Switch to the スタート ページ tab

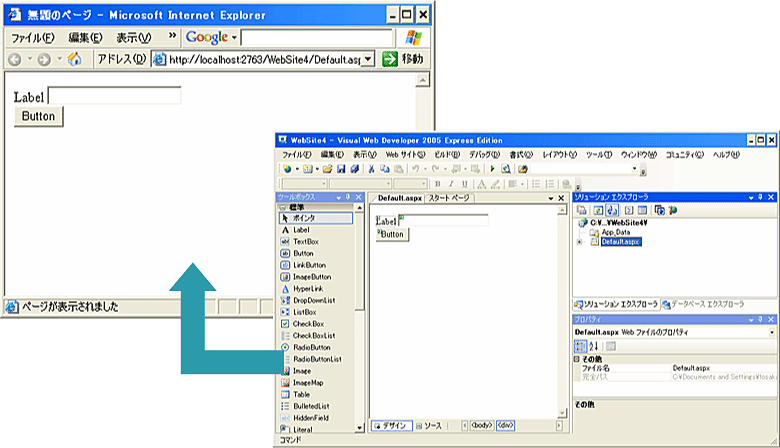449,198
